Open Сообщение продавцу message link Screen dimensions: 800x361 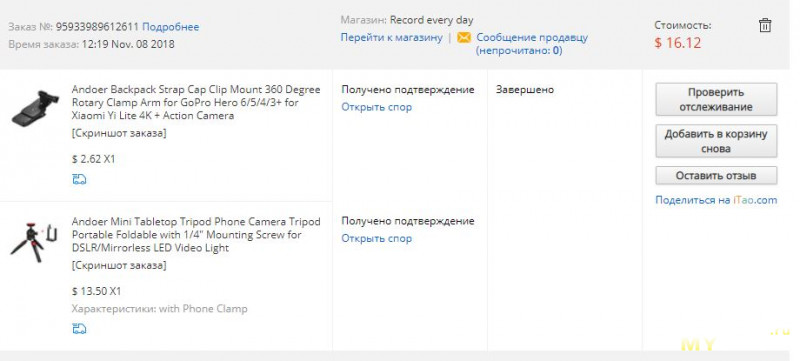pos(532,43)
